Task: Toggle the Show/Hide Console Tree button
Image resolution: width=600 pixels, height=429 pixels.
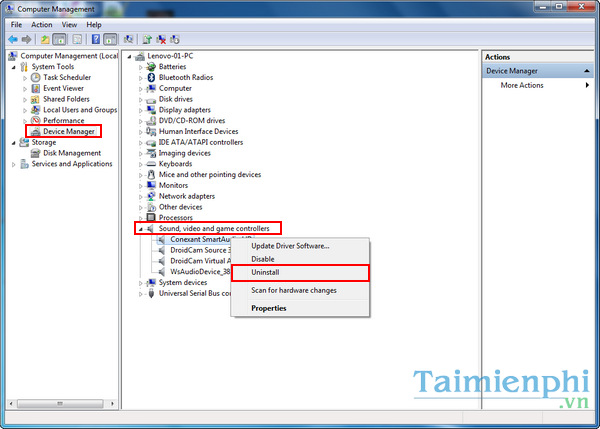Action: click(59, 39)
